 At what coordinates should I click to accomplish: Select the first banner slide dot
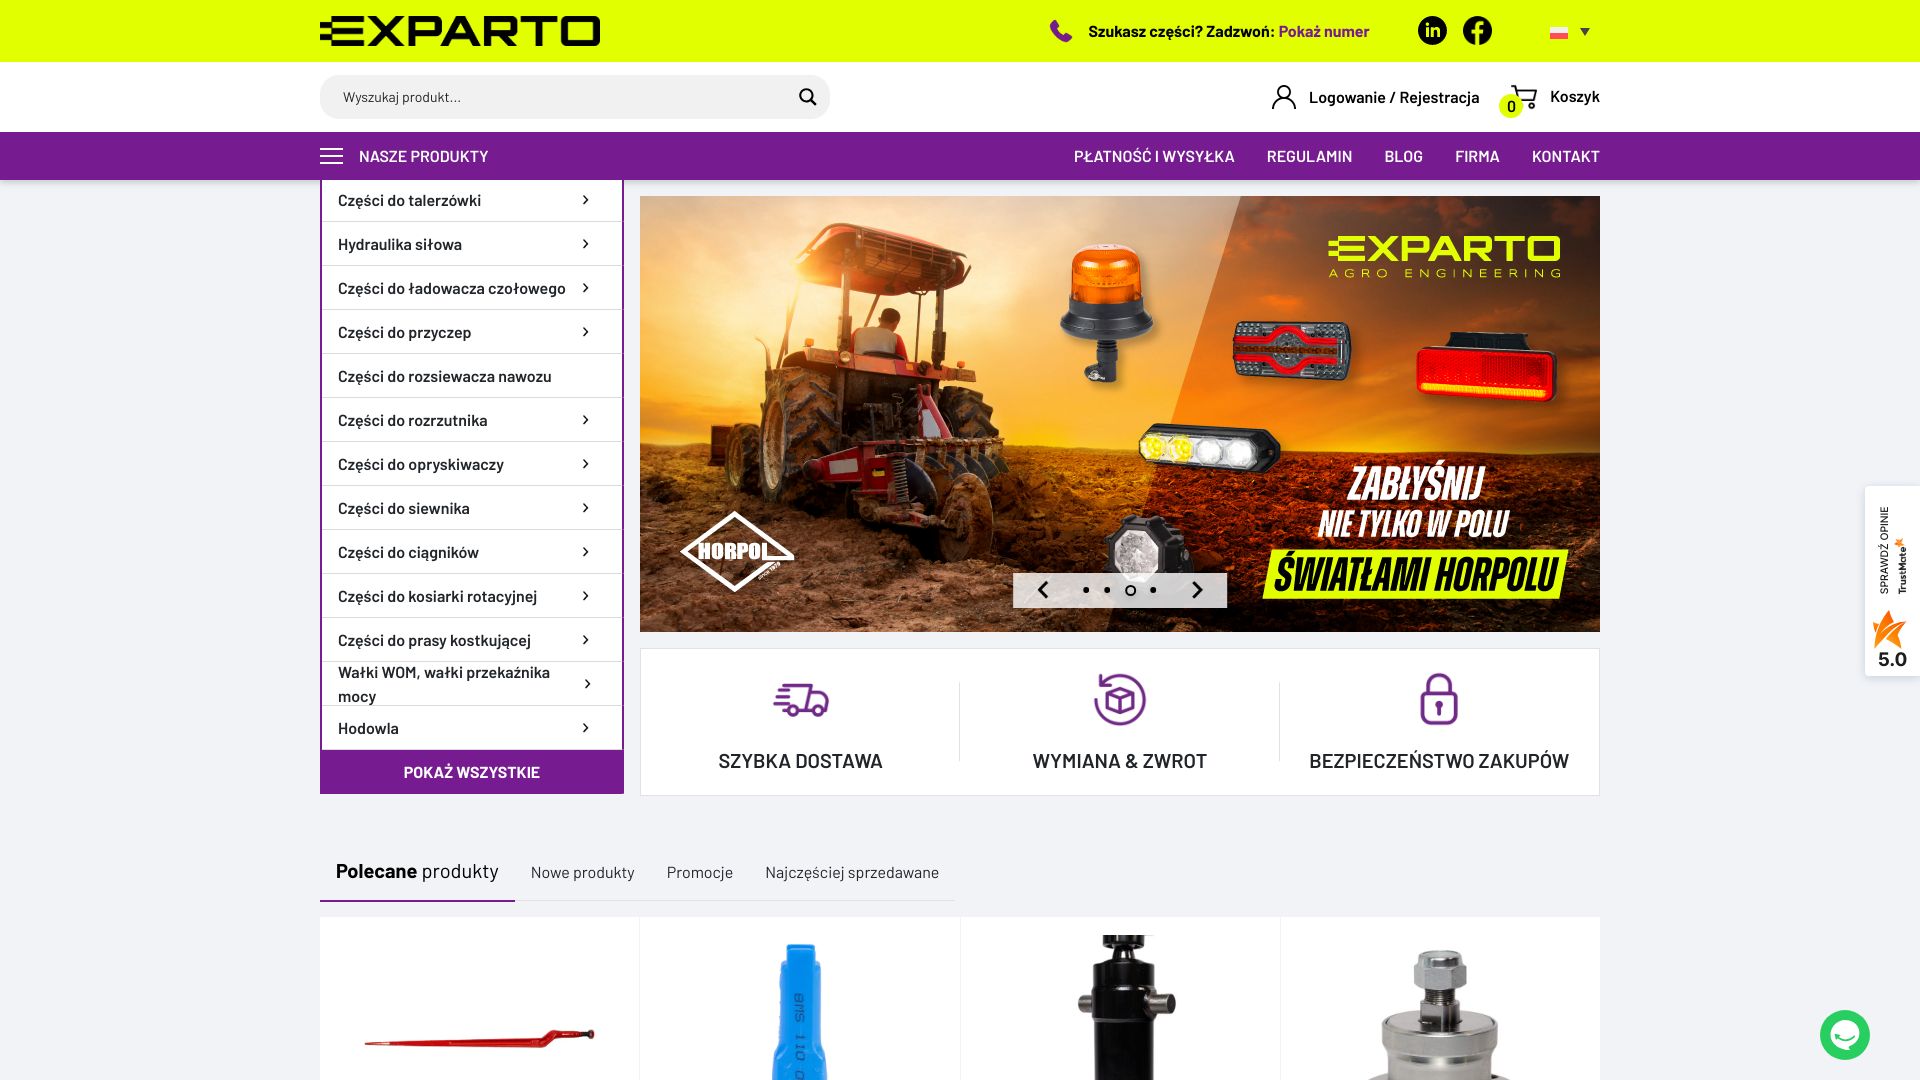click(x=1086, y=590)
